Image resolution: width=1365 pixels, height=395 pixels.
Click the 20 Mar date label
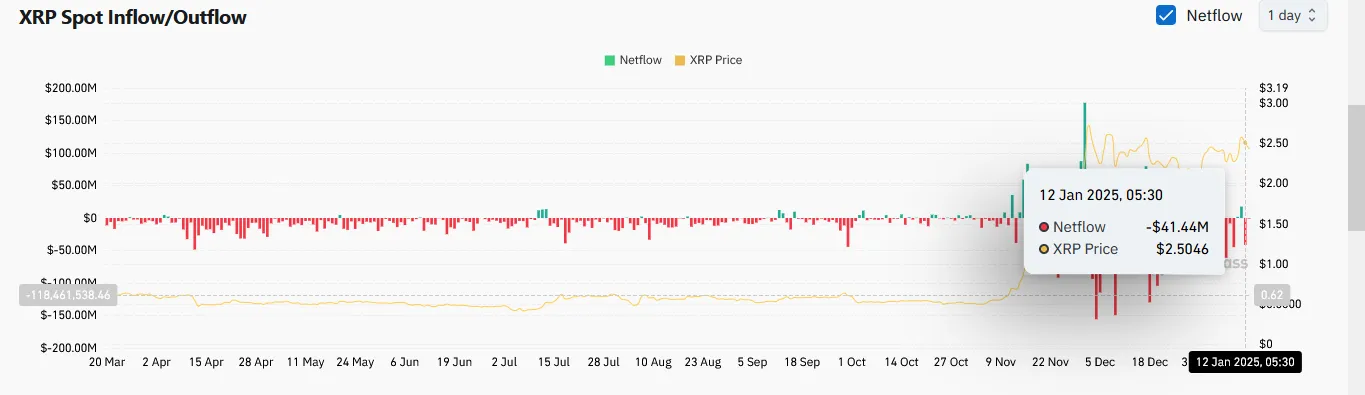point(107,362)
